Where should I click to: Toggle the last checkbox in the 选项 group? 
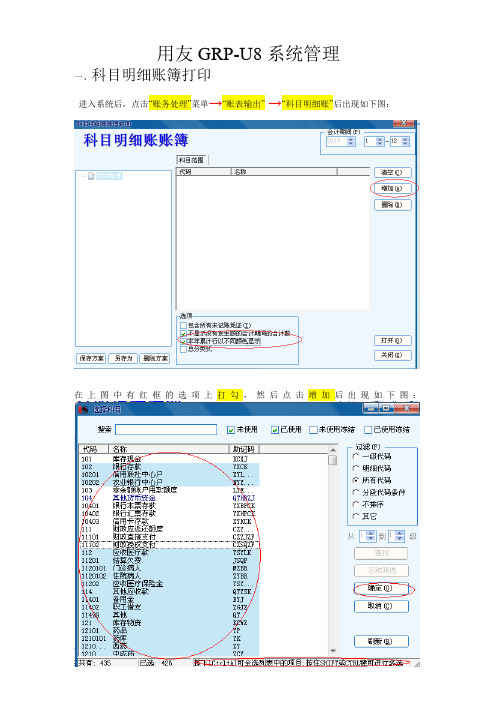point(183,349)
